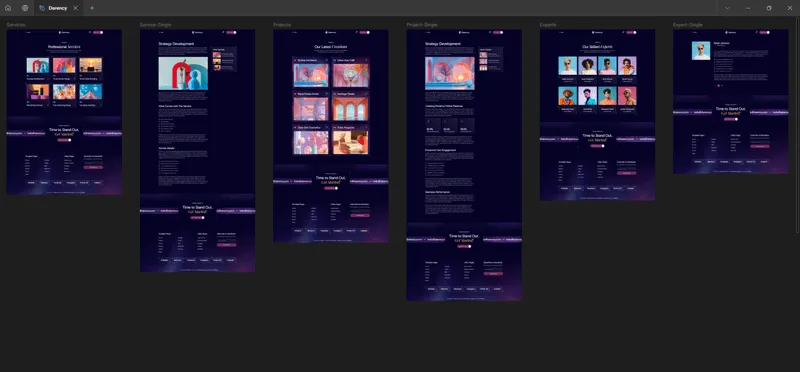Click Time to Stand Out in Services frame

pos(64,130)
